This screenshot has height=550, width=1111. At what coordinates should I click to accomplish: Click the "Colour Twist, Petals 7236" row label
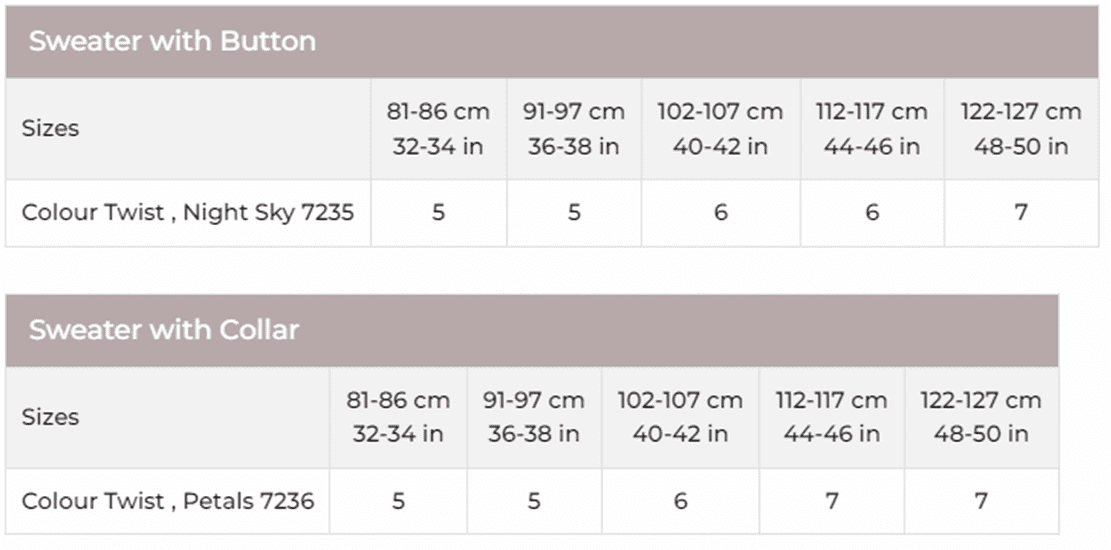click(x=168, y=500)
